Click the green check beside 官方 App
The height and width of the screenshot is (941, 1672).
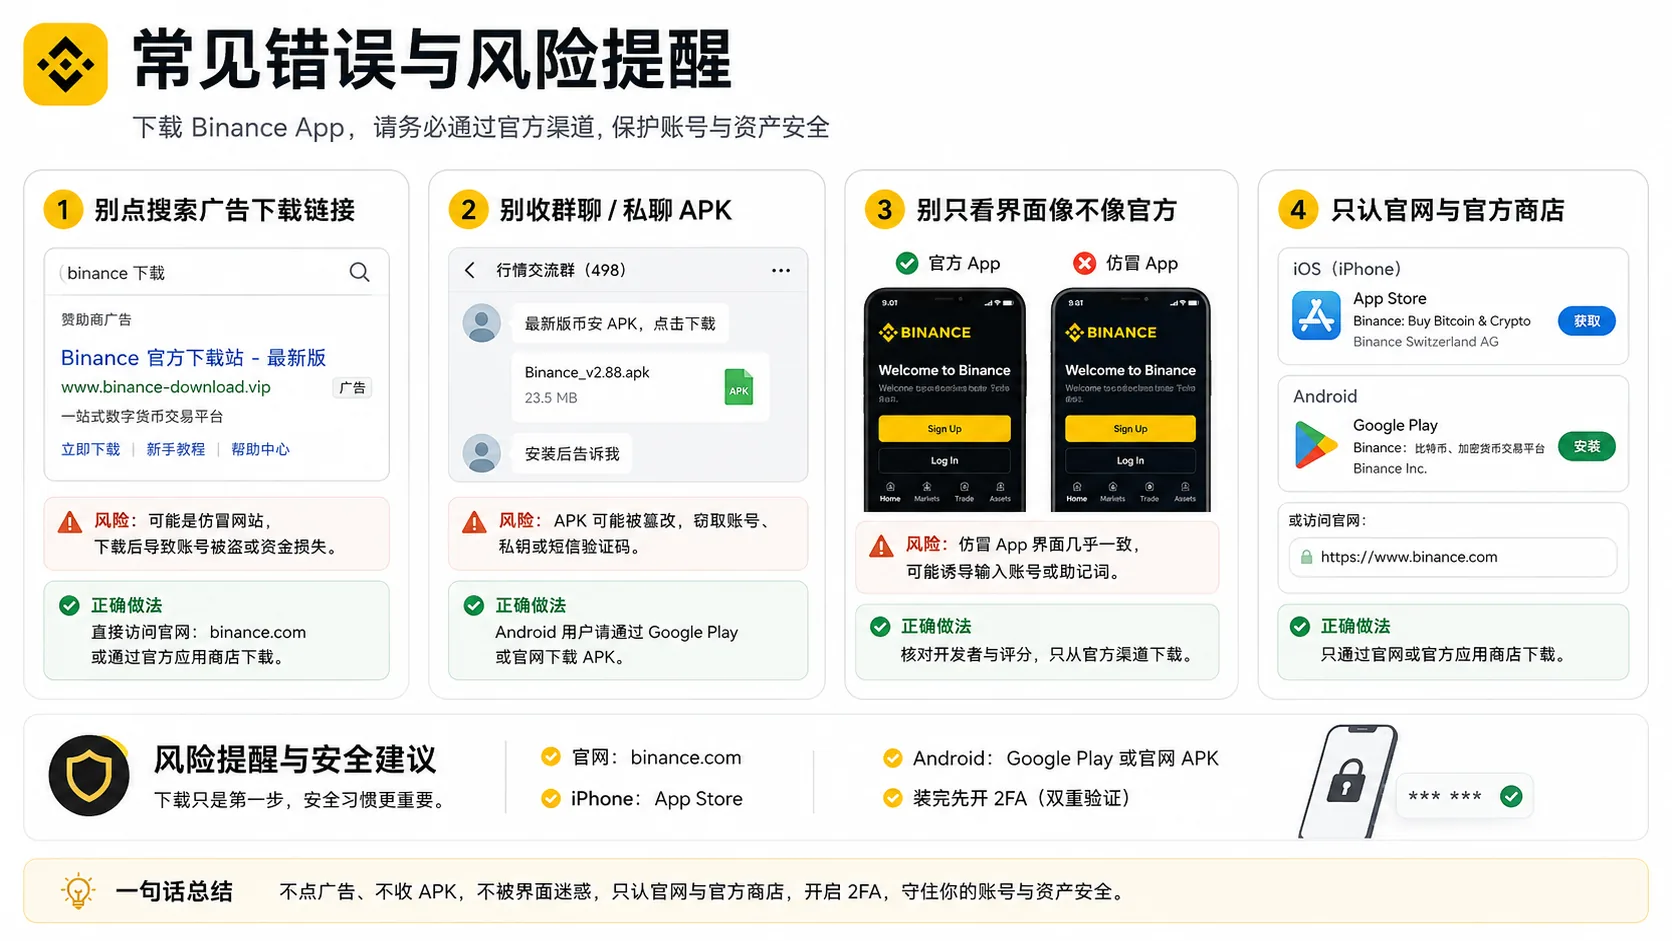(x=907, y=263)
